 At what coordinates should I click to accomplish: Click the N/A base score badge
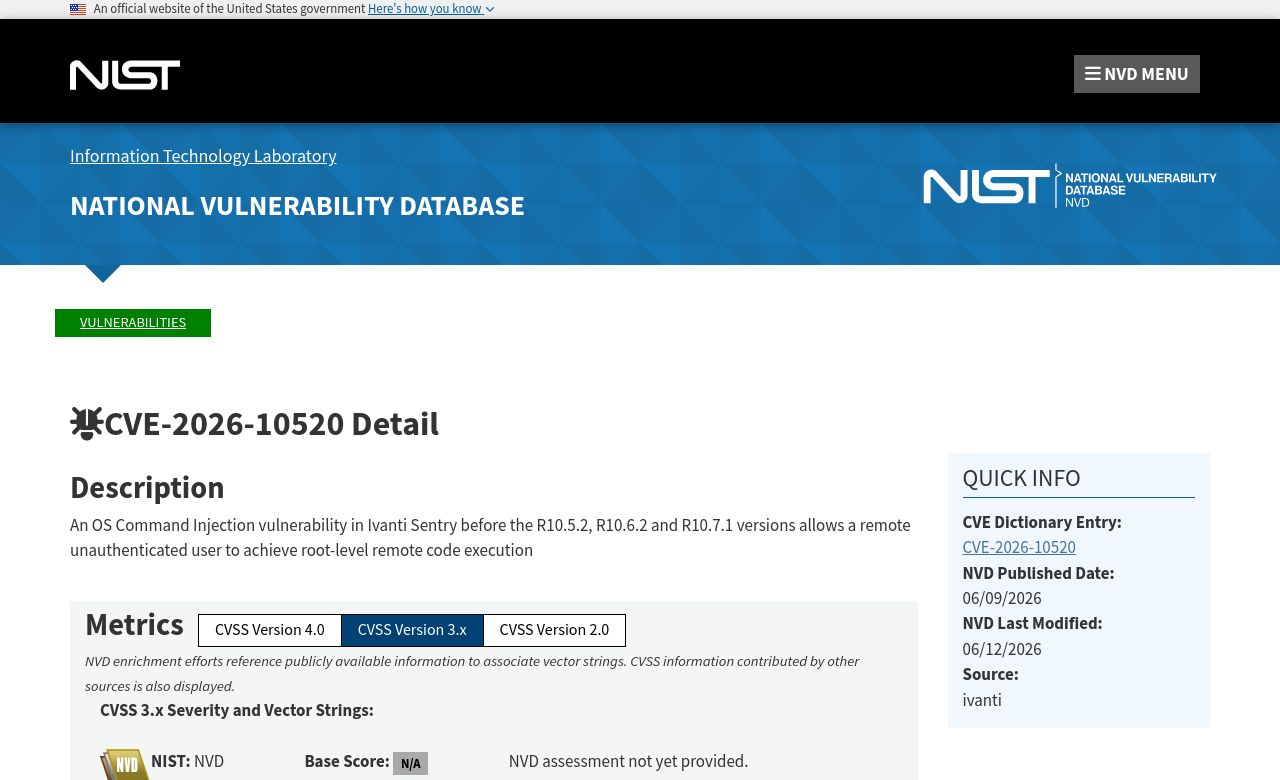[x=410, y=764]
